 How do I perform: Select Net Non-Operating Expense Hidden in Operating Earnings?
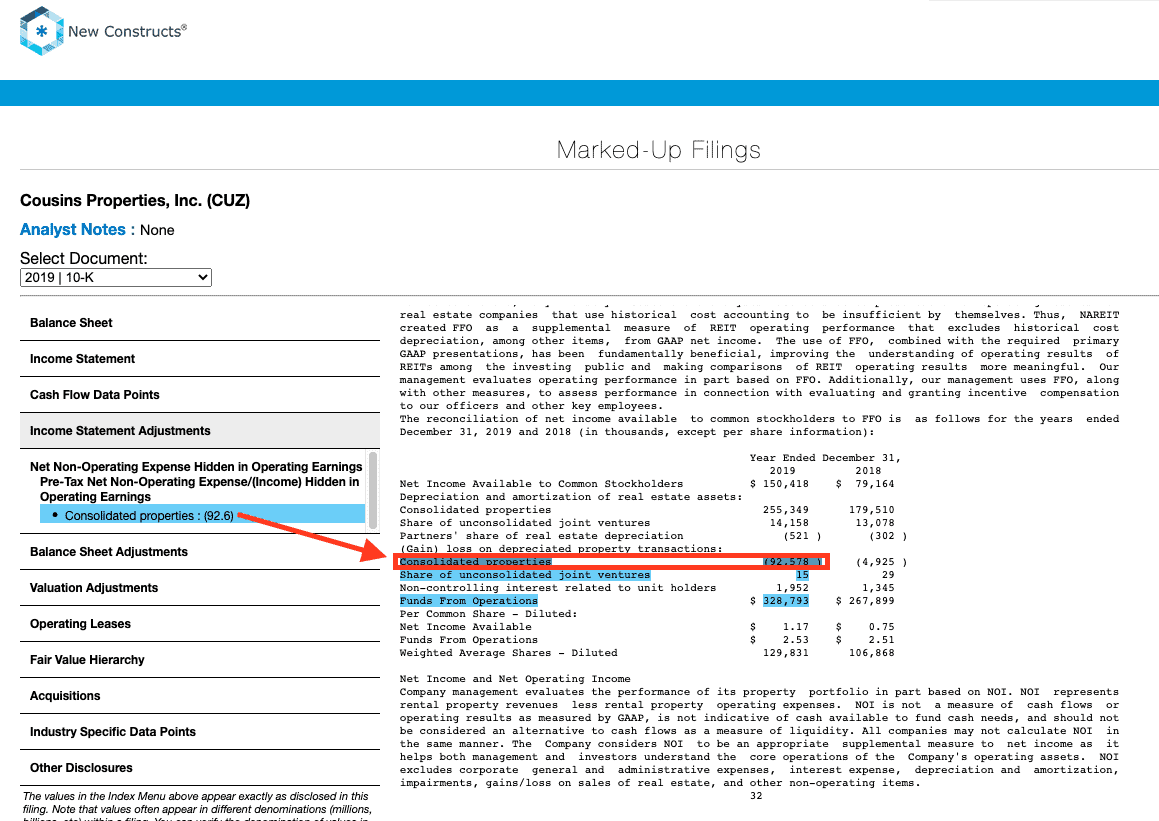(x=196, y=466)
